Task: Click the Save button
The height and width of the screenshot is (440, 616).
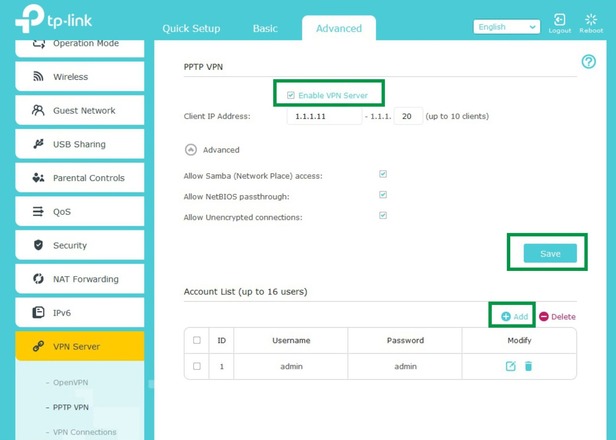Action: tap(550, 254)
